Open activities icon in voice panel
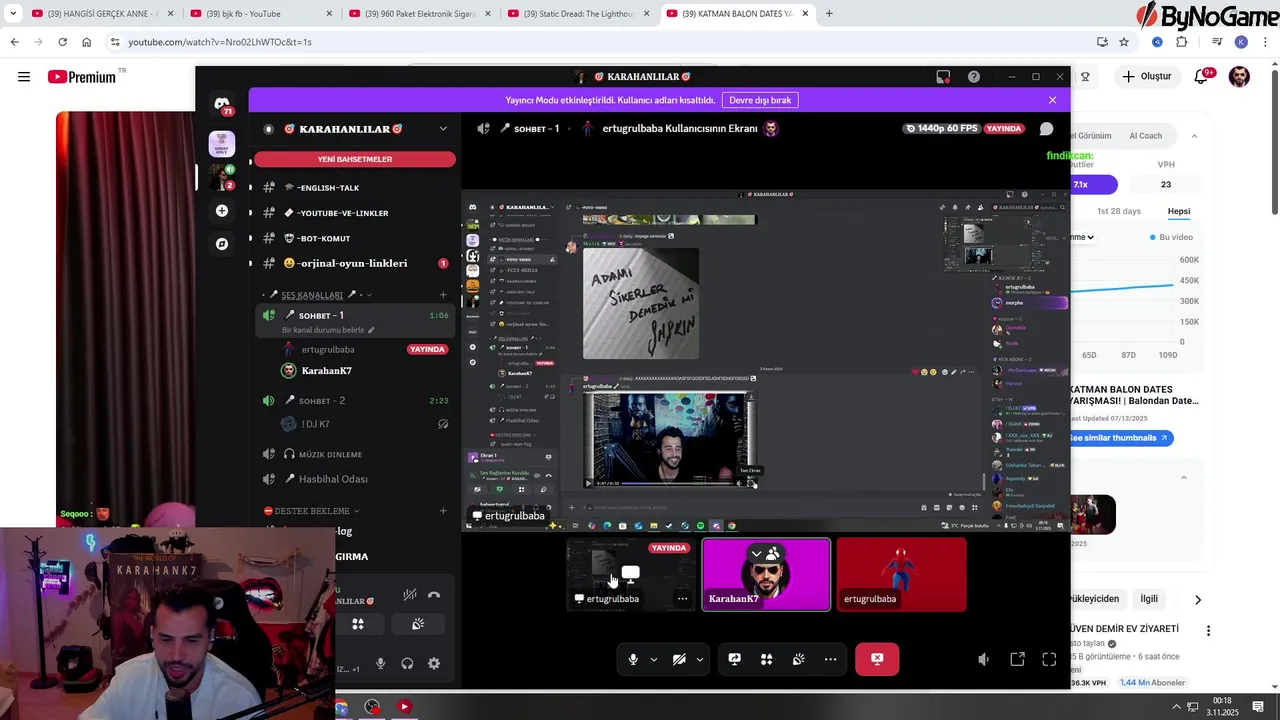1280x720 pixels. click(x=358, y=624)
